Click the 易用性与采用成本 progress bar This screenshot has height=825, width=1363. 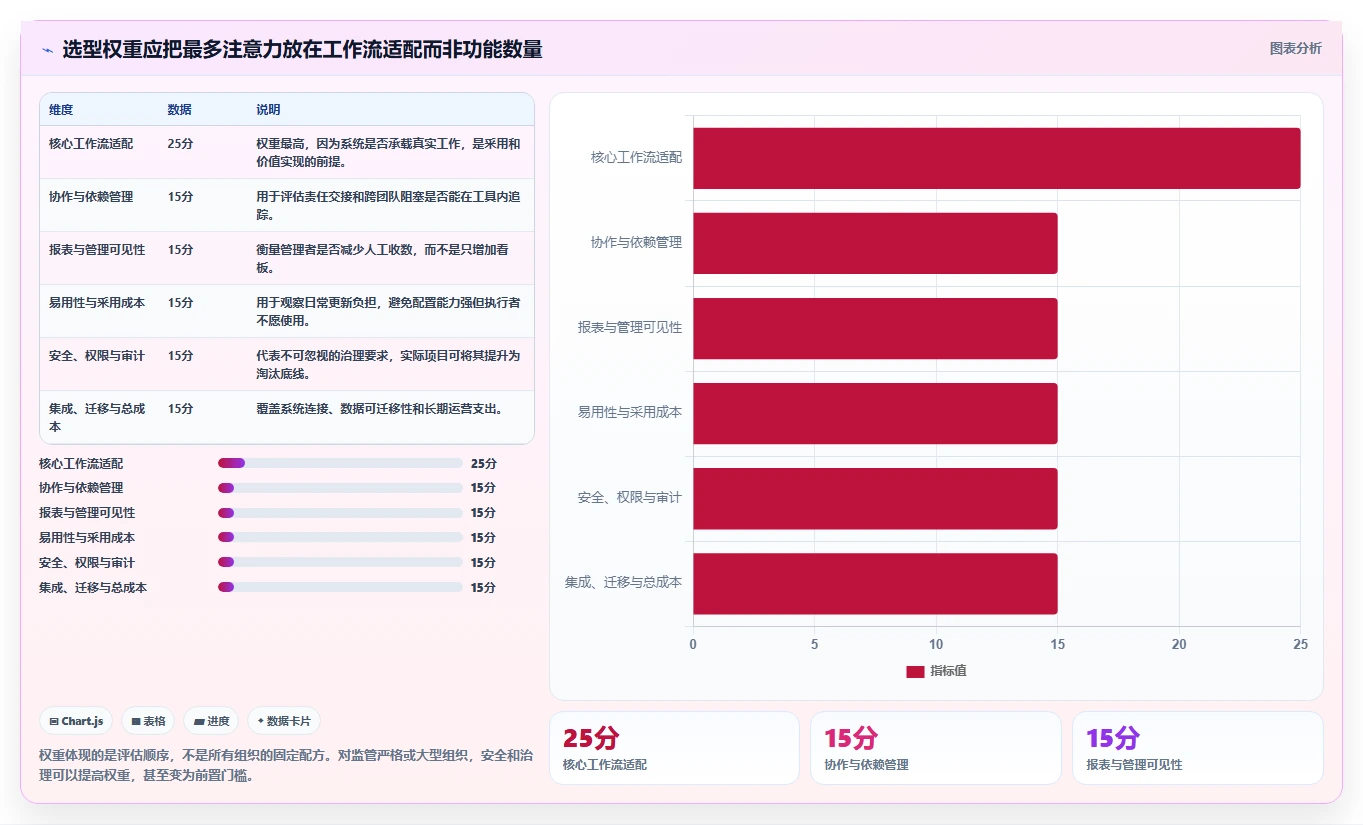click(x=340, y=538)
